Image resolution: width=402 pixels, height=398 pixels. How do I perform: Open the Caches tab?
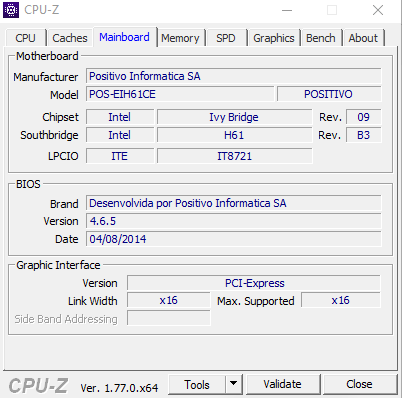(70, 38)
